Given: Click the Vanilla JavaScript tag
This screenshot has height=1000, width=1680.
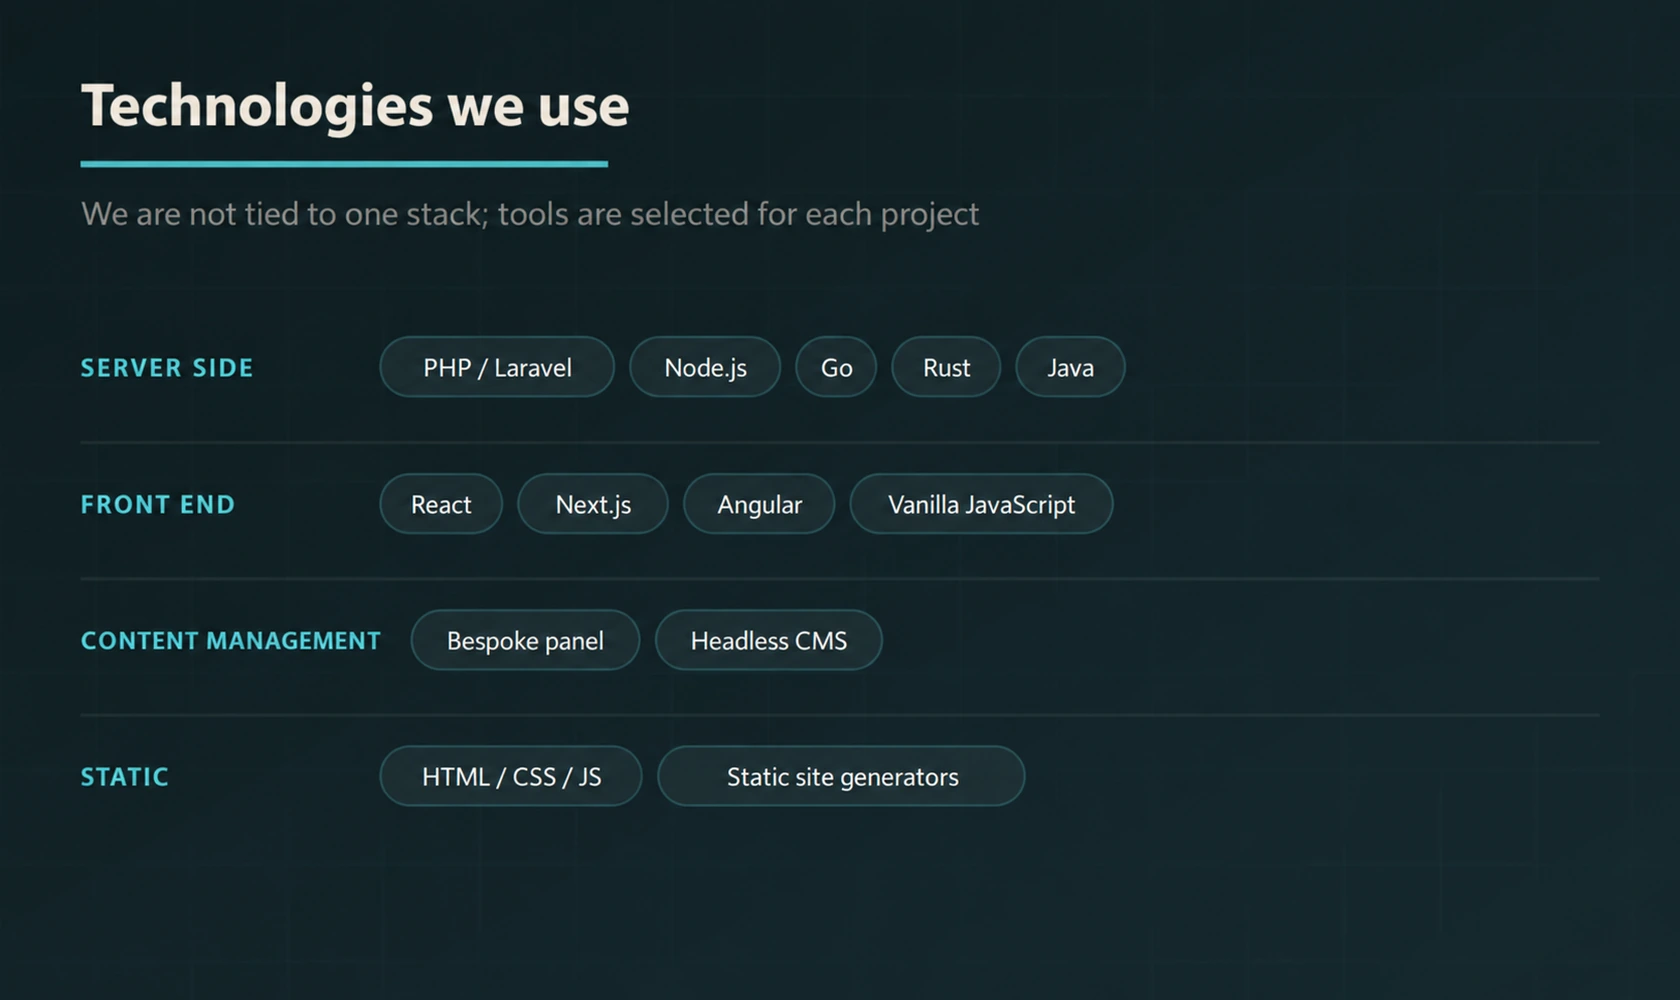Looking at the screenshot, I should click(981, 504).
